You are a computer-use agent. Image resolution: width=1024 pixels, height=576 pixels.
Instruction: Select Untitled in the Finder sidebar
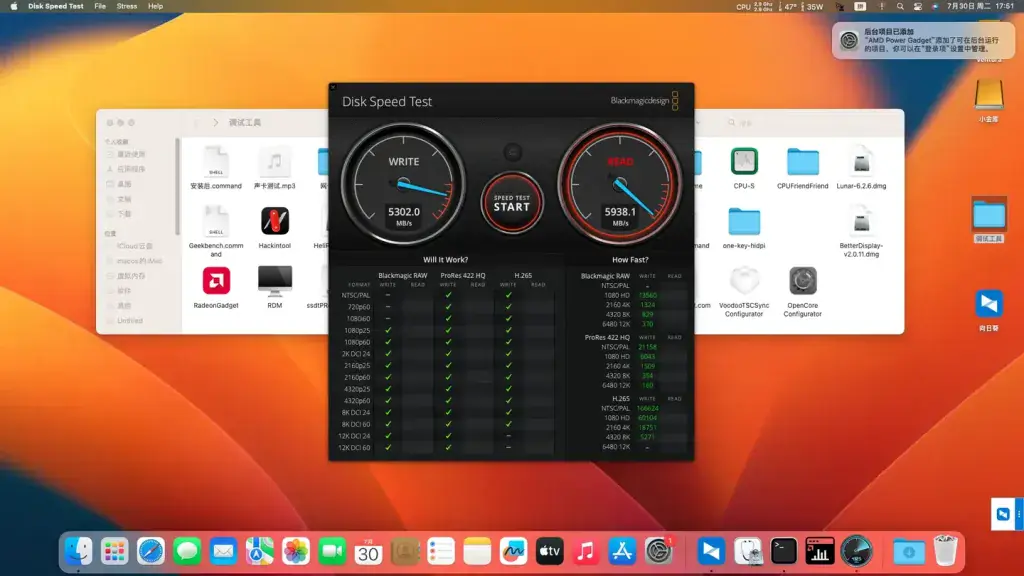(129, 321)
